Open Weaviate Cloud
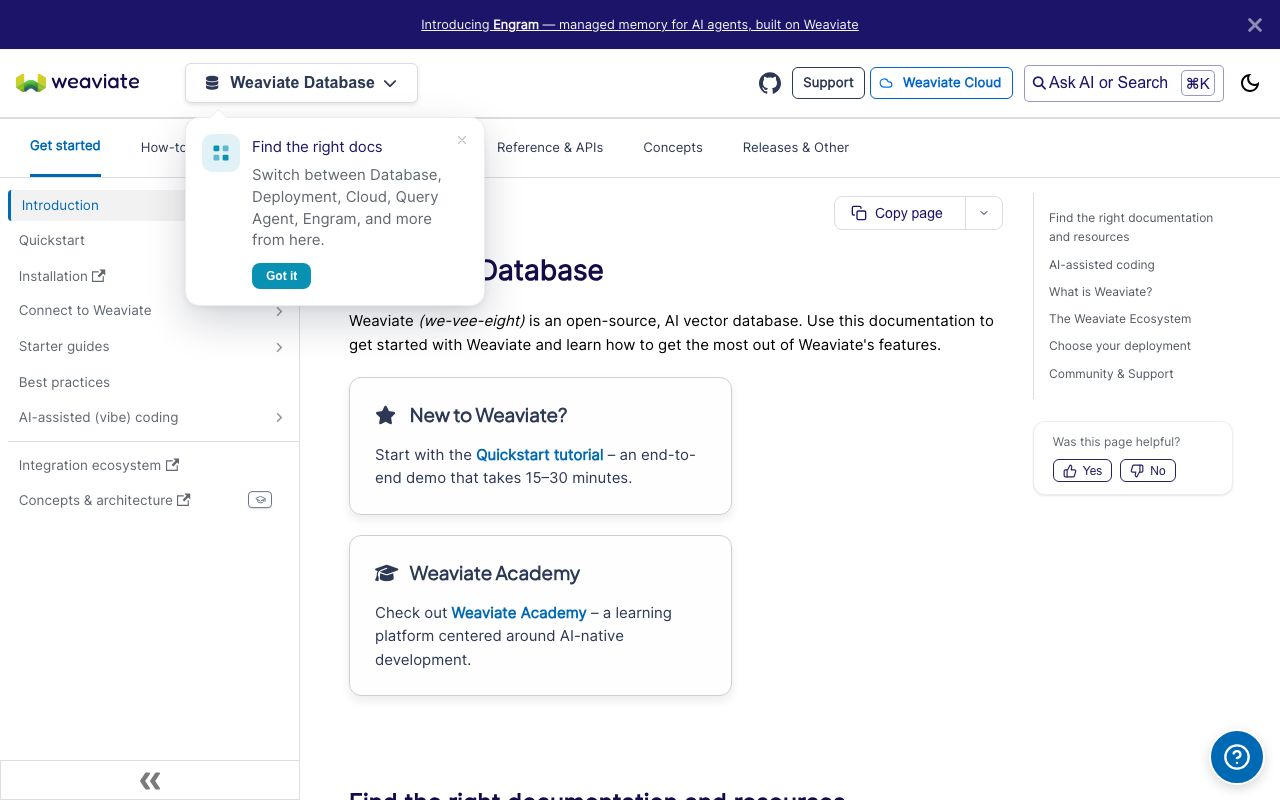The width and height of the screenshot is (1280, 800). (x=941, y=83)
